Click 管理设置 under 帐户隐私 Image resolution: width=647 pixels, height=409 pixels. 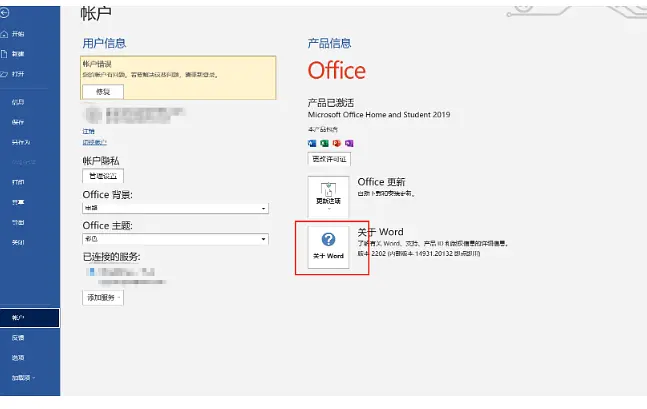pyautogui.click(x=103, y=176)
